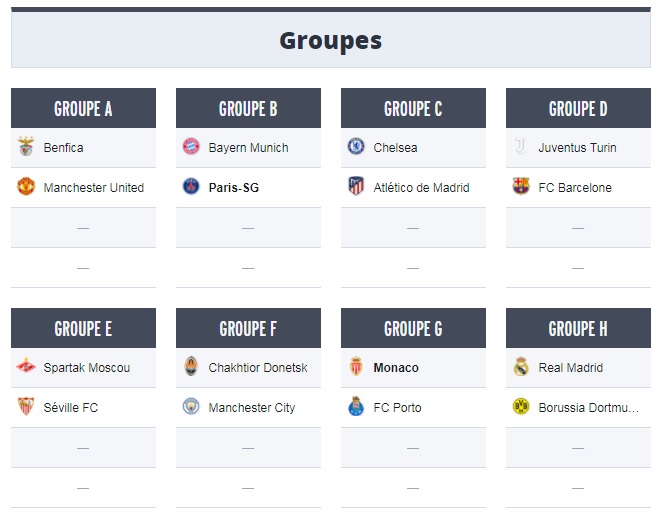This screenshot has height=517, width=660.
Task: Click the FC Porto badge
Action: click(x=356, y=406)
